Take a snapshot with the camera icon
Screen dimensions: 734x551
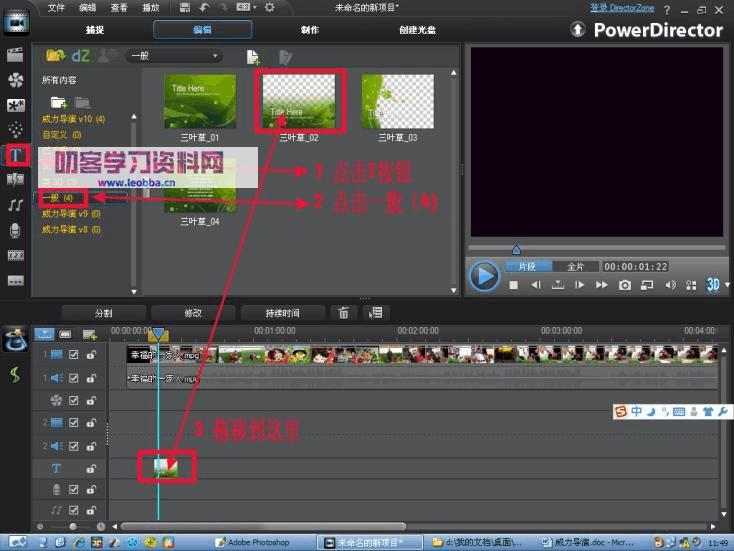pyautogui.click(x=625, y=285)
